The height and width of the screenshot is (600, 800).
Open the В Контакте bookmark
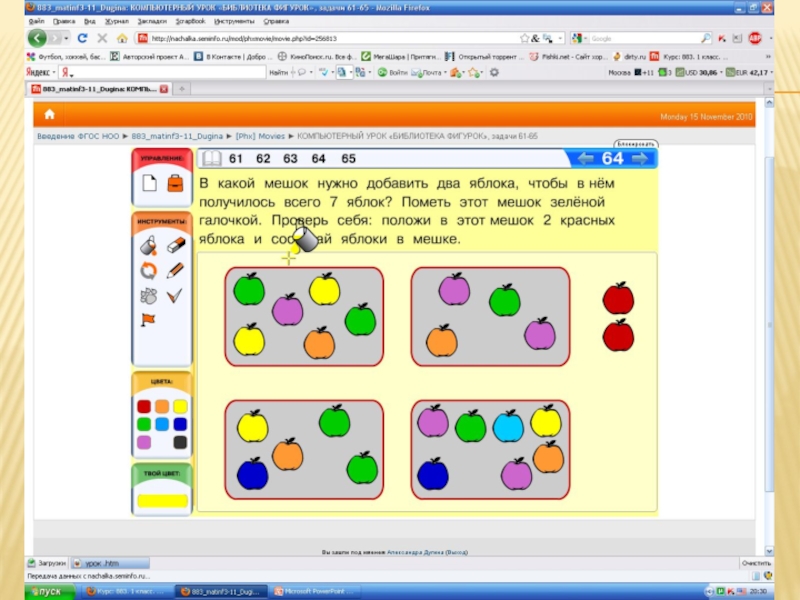click(x=234, y=57)
